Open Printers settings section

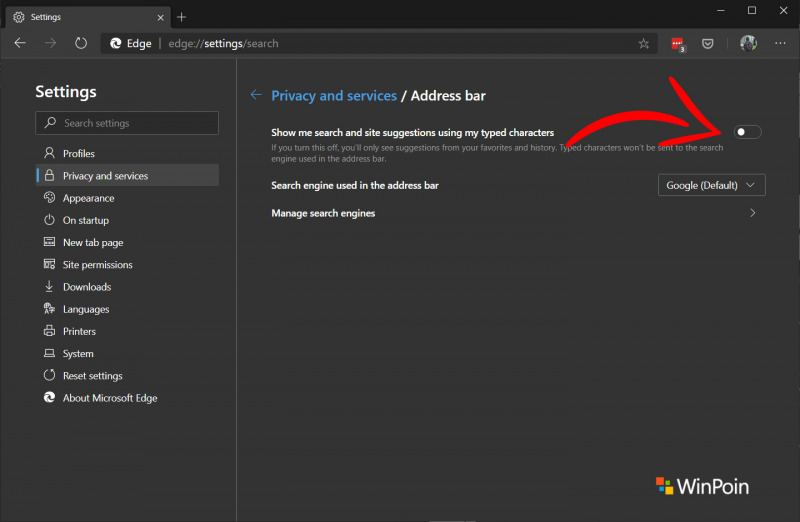(127, 331)
